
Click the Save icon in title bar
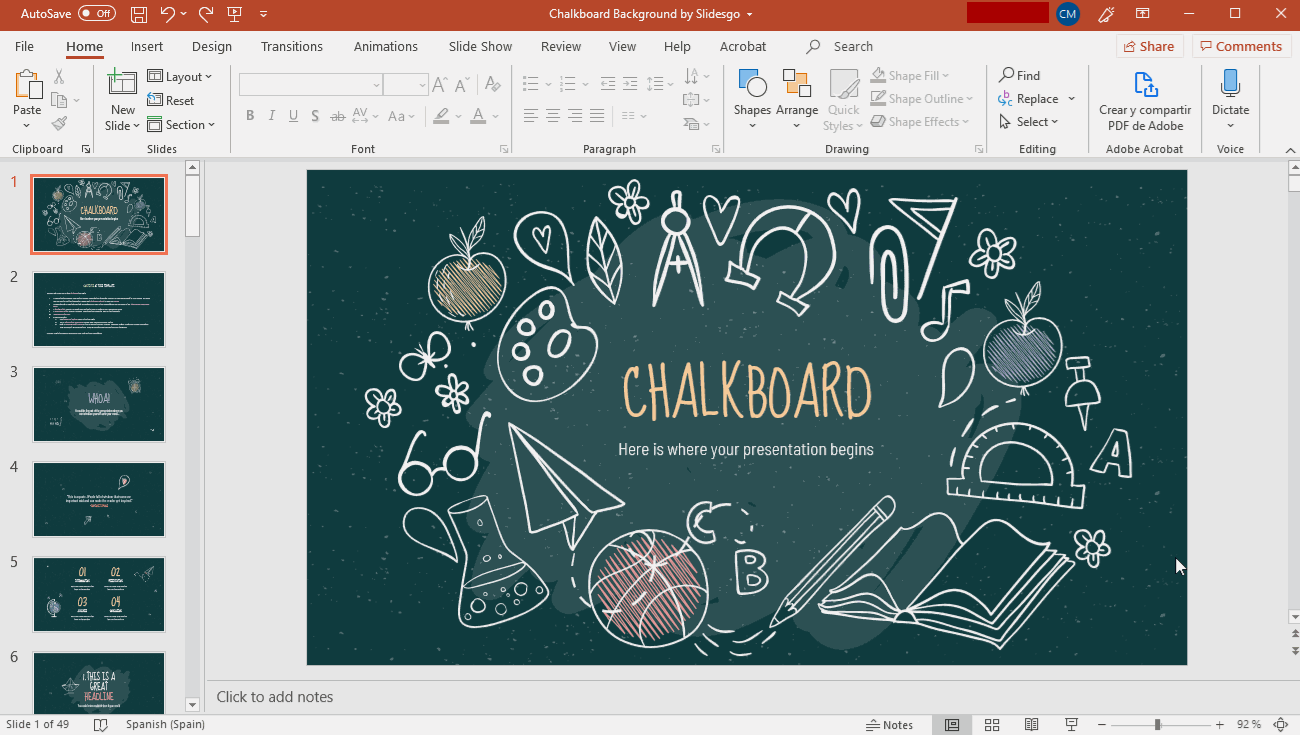tap(139, 14)
